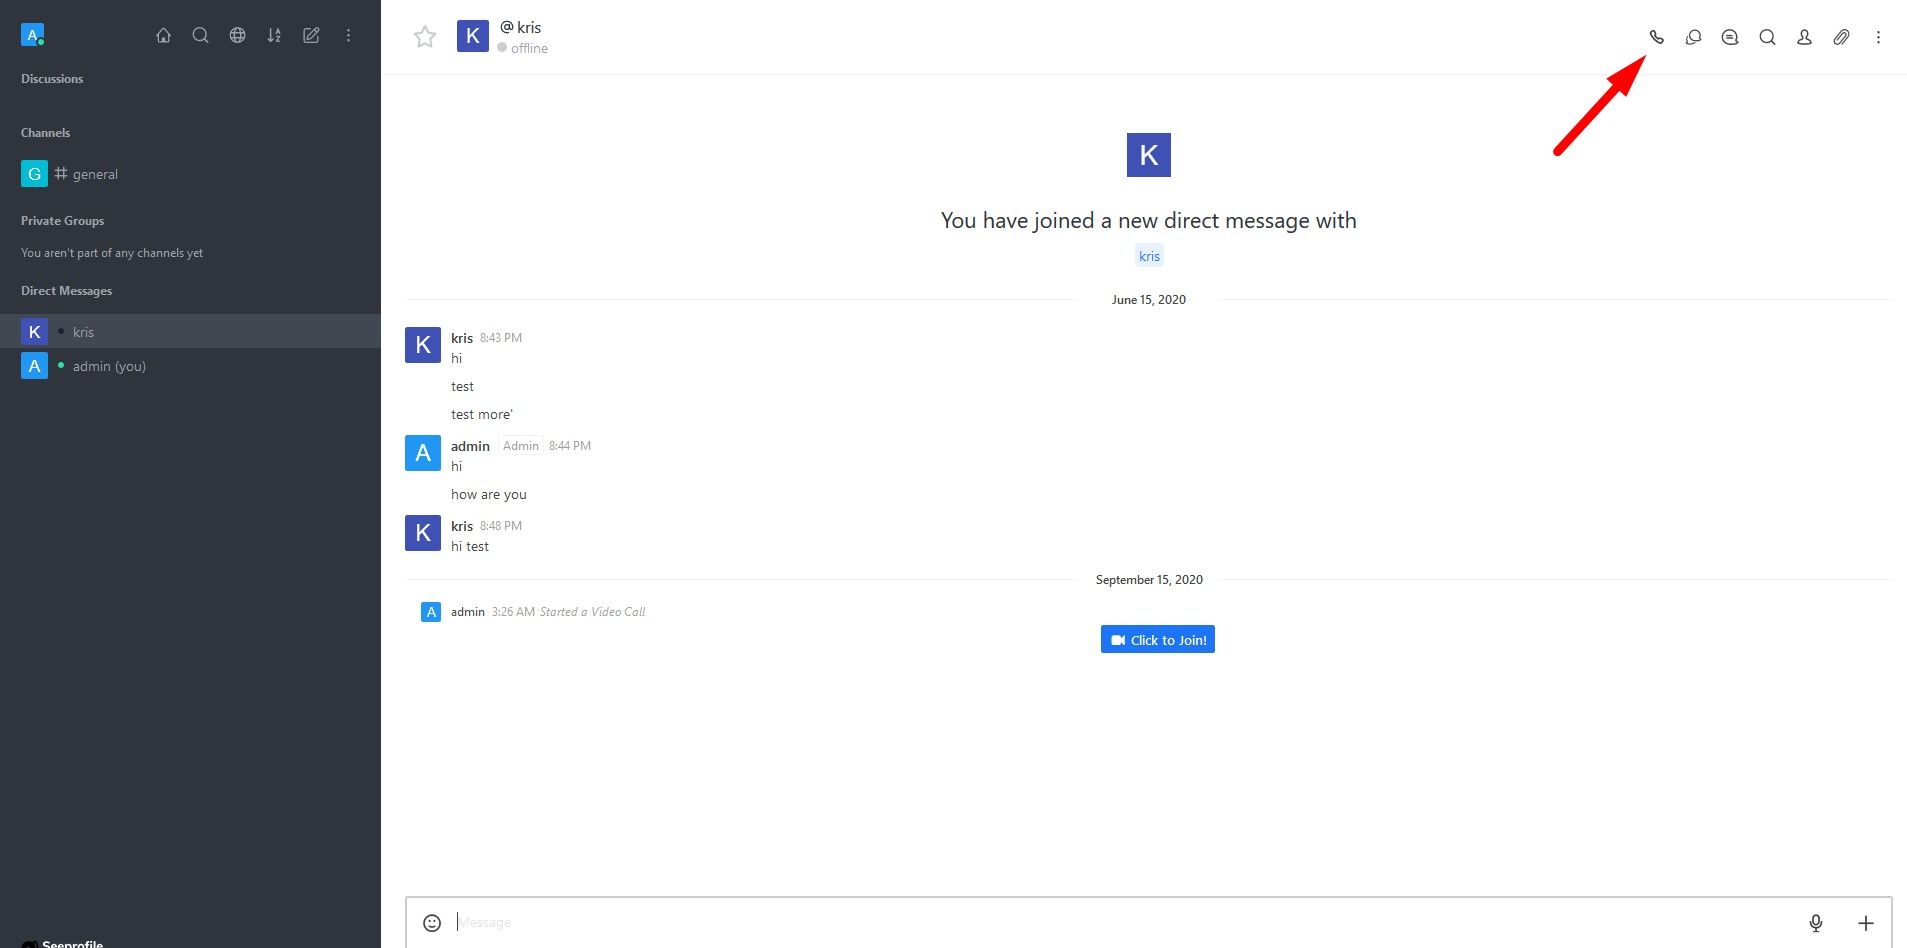Open User Info icon in header

(x=1804, y=37)
